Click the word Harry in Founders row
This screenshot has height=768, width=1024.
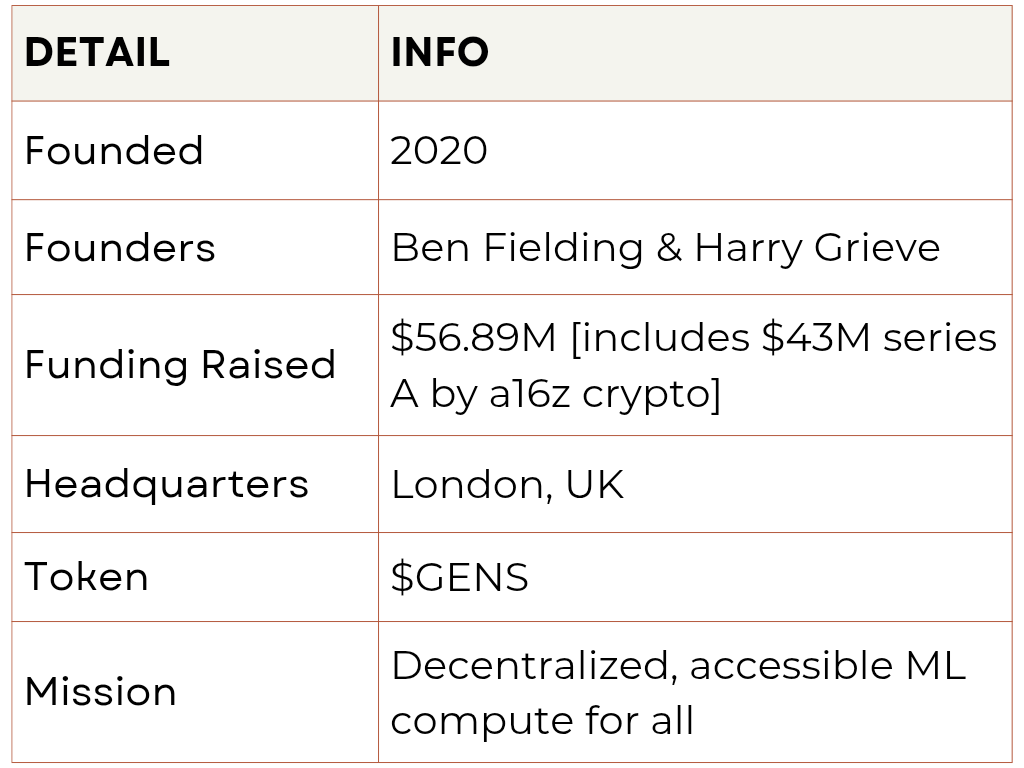click(x=748, y=249)
